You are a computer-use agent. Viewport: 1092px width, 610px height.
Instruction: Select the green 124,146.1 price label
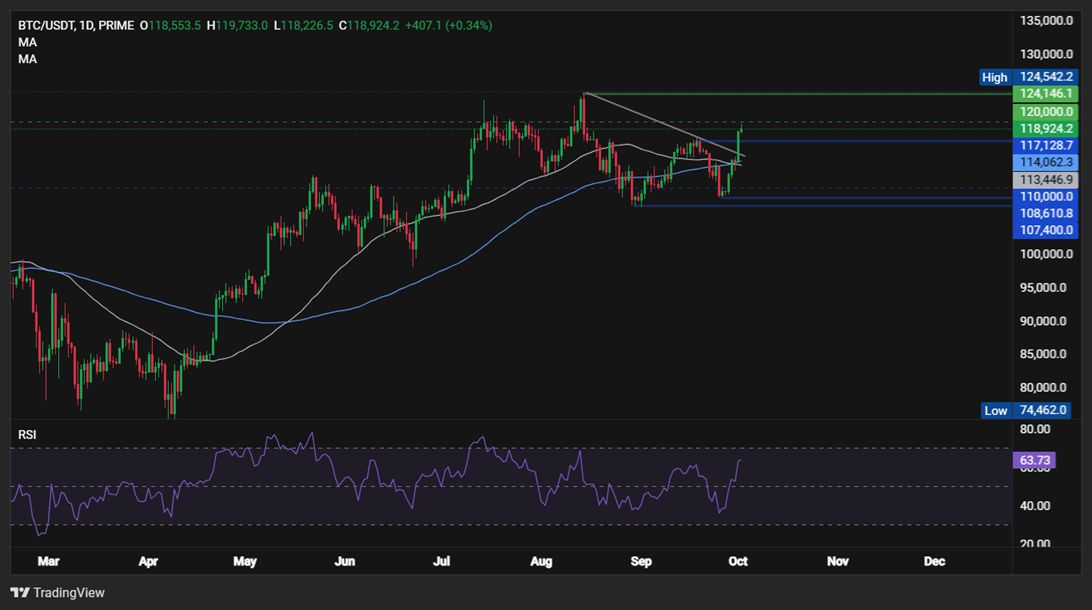coord(1044,93)
